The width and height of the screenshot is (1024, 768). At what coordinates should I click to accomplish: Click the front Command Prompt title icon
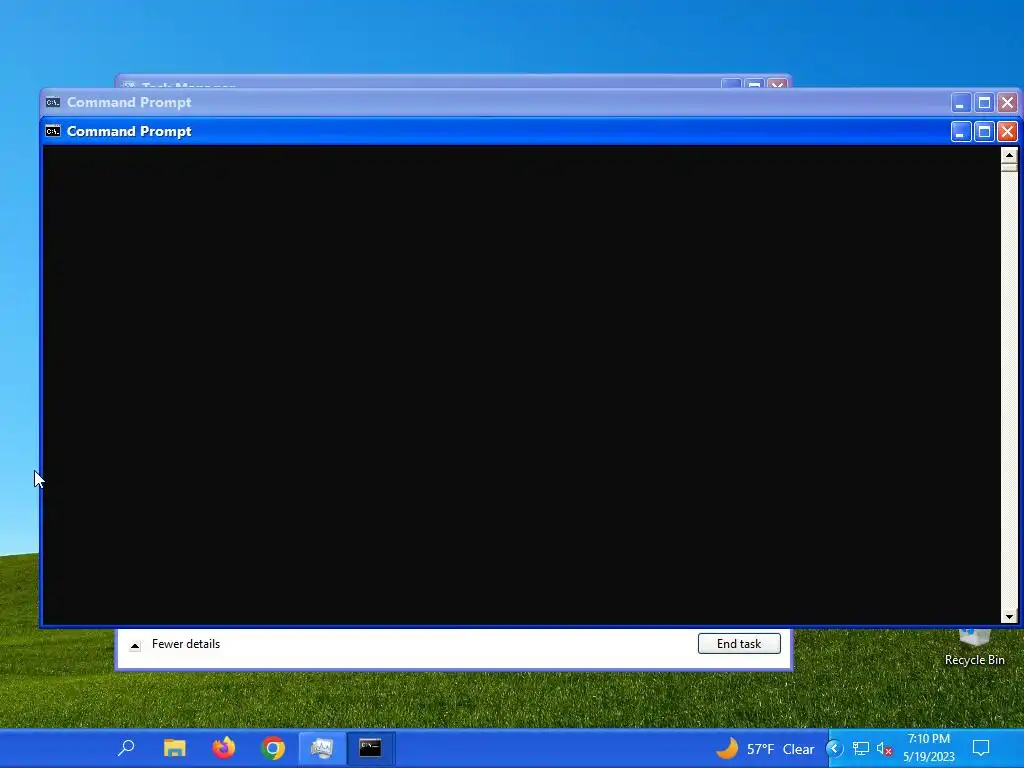53,131
